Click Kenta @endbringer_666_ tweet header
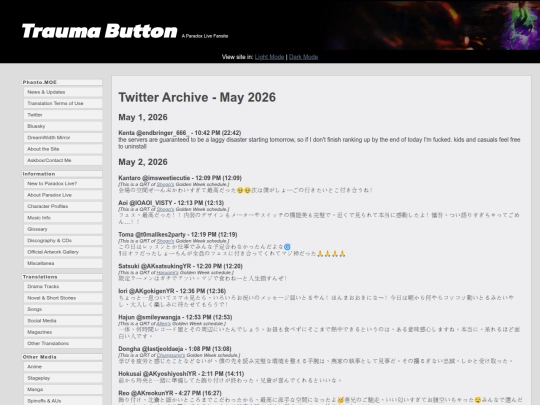540x405 pixels. point(180,133)
